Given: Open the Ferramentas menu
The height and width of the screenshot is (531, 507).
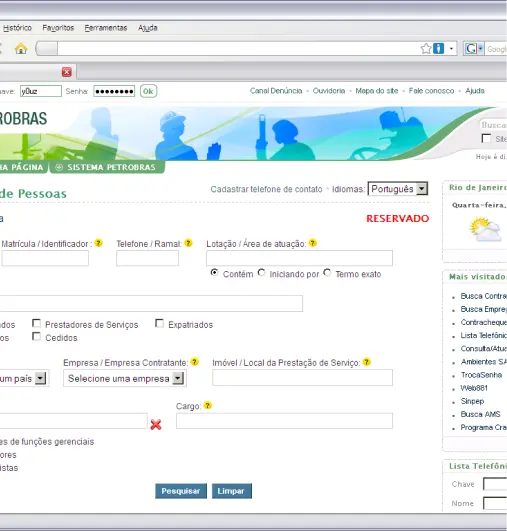Looking at the screenshot, I should [x=106, y=28].
